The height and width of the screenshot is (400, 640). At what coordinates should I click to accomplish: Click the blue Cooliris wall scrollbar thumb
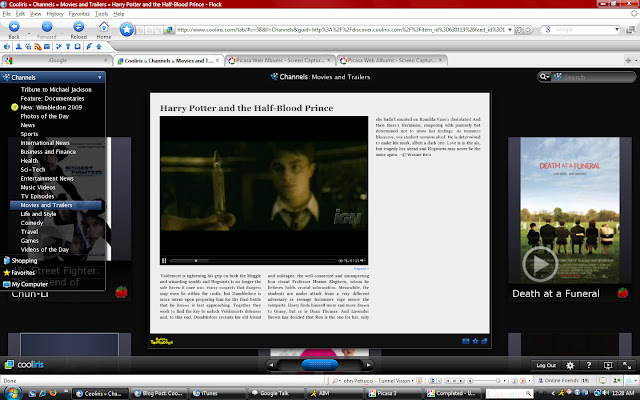[320, 365]
